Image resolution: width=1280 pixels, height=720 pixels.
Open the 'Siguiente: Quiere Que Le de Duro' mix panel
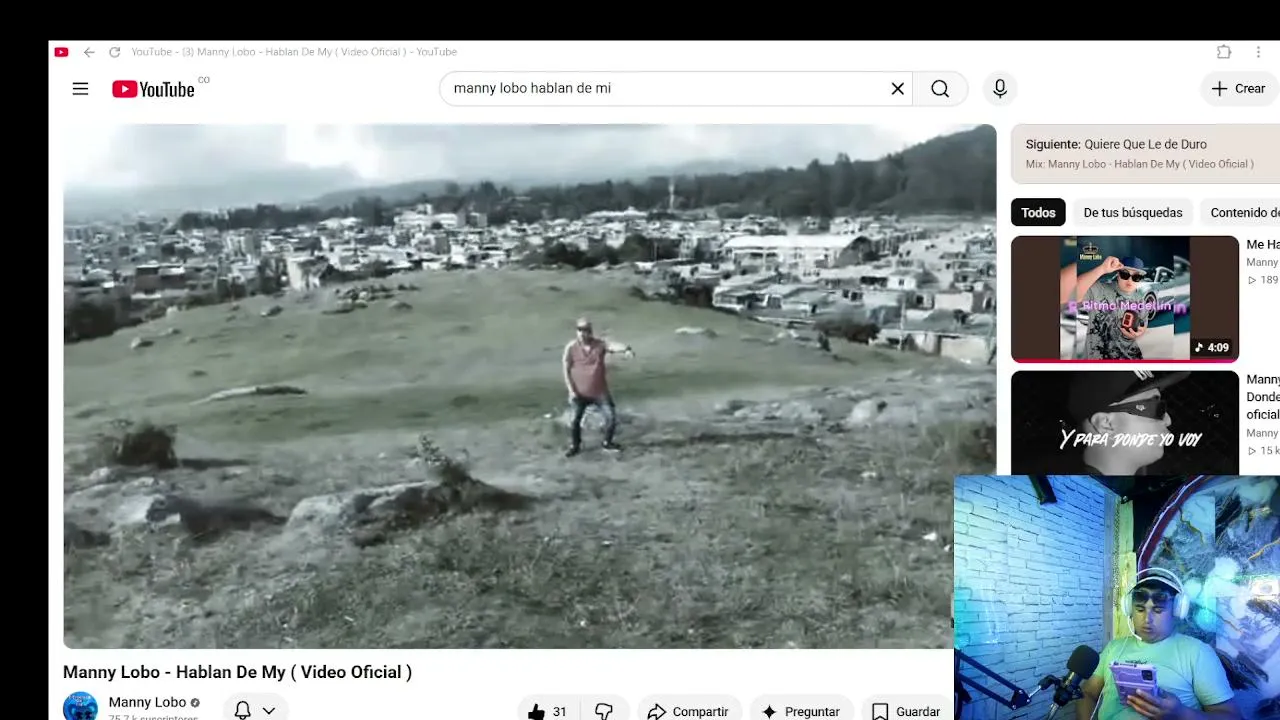pos(1145,154)
